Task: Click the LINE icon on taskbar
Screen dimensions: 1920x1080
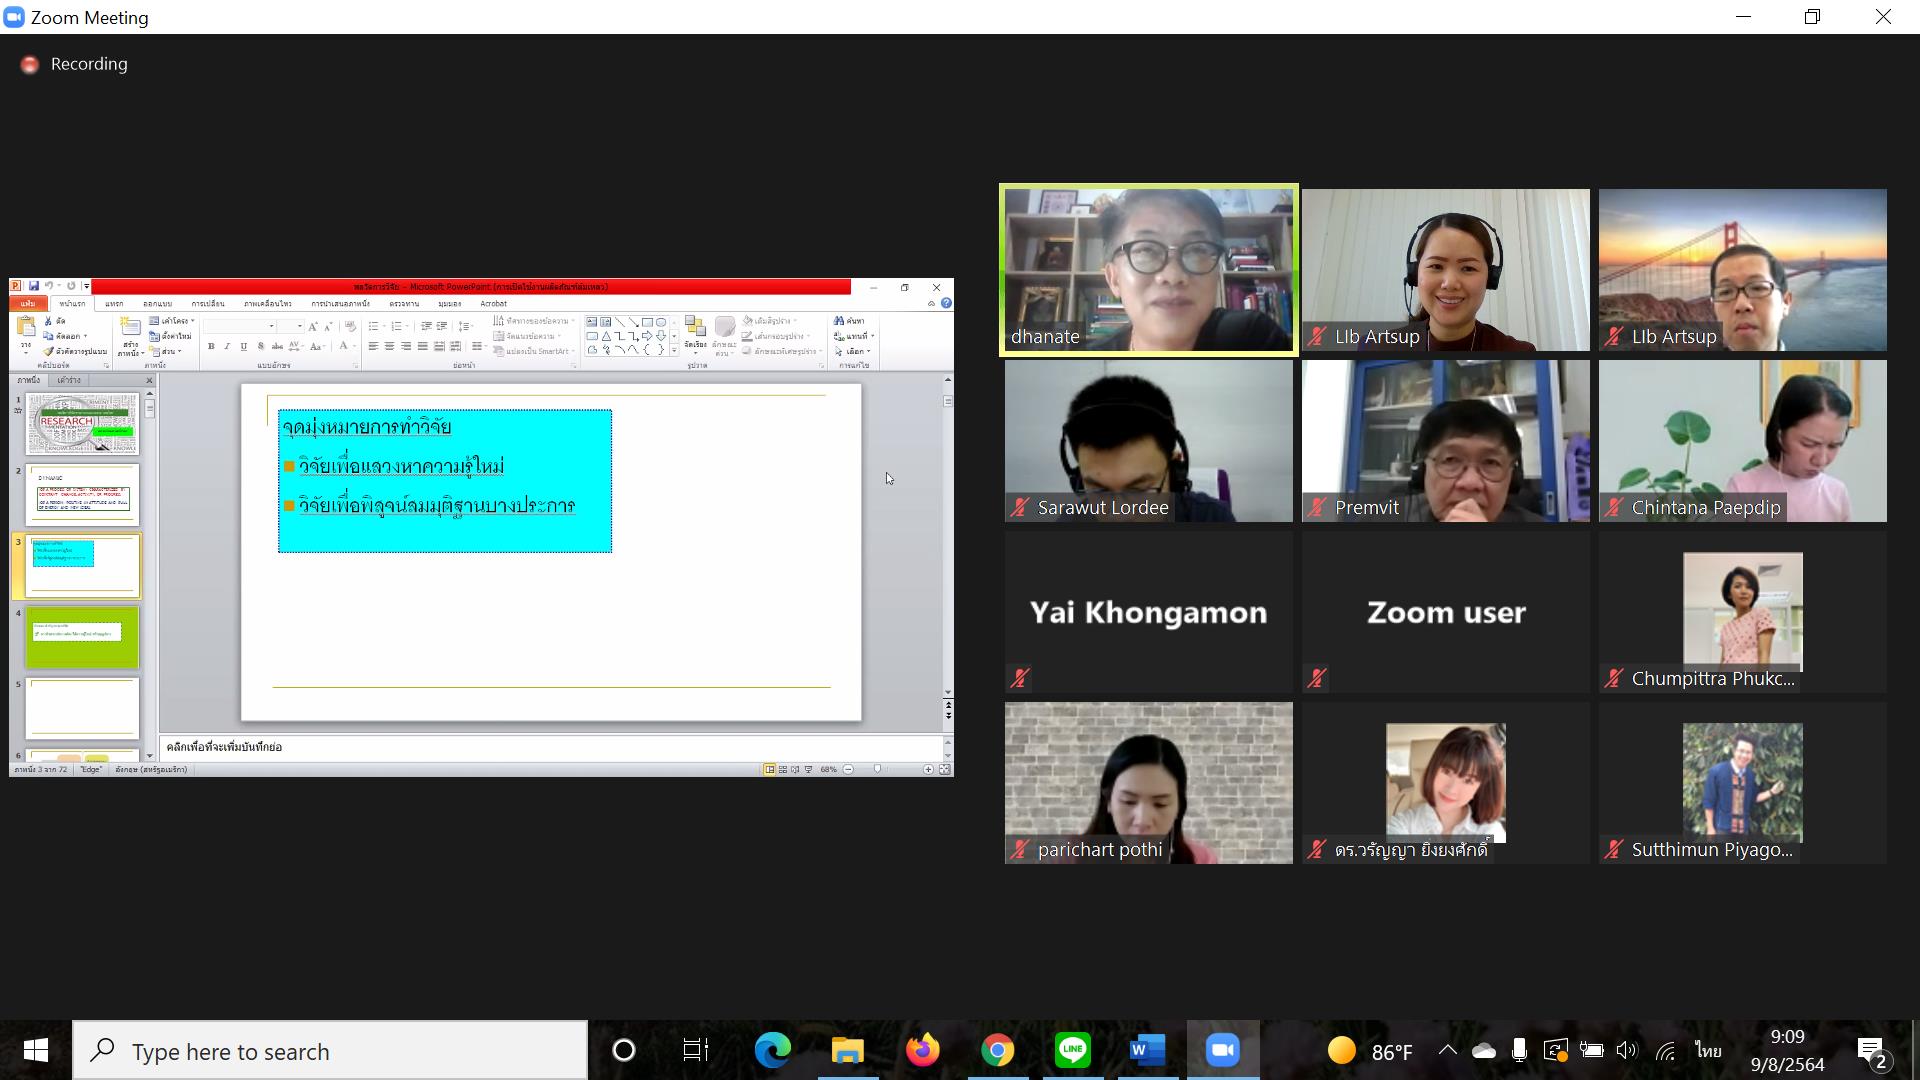Action: (1072, 1050)
